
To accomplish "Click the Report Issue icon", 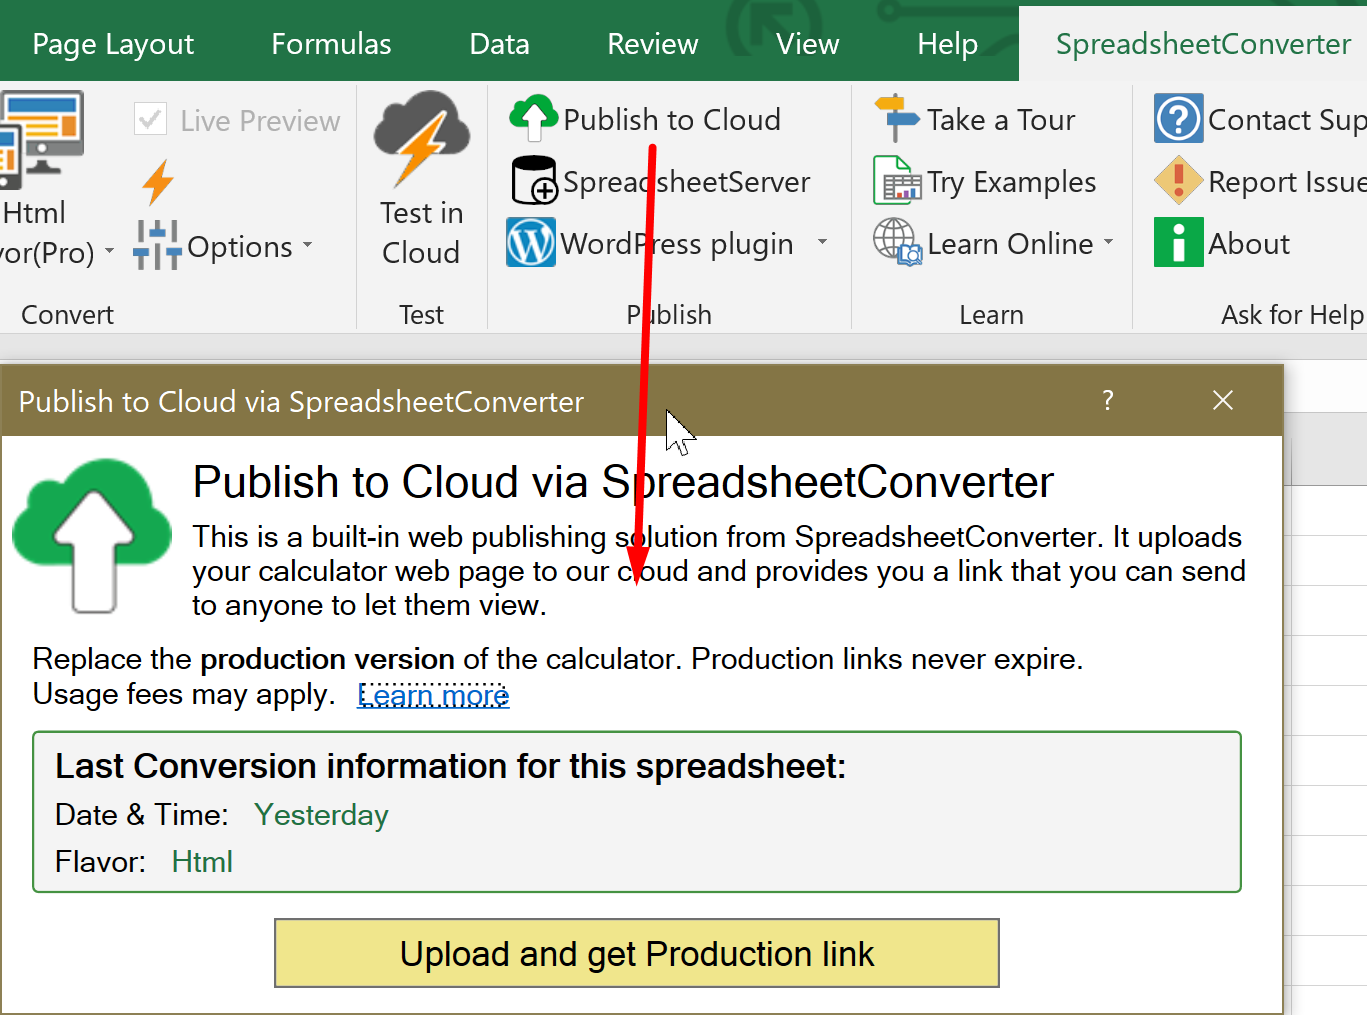I will (x=1177, y=181).
